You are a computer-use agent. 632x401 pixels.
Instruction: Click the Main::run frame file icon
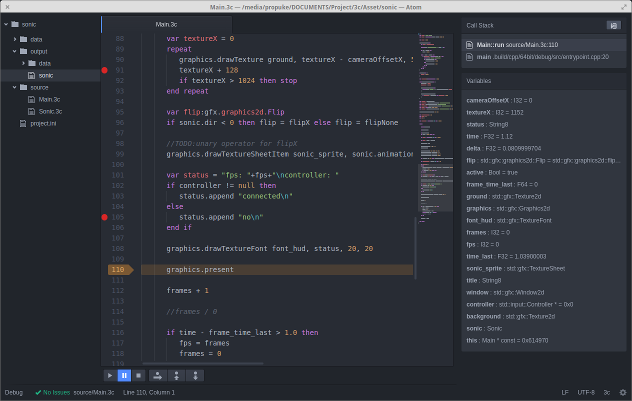pyautogui.click(x=469, y=45)
